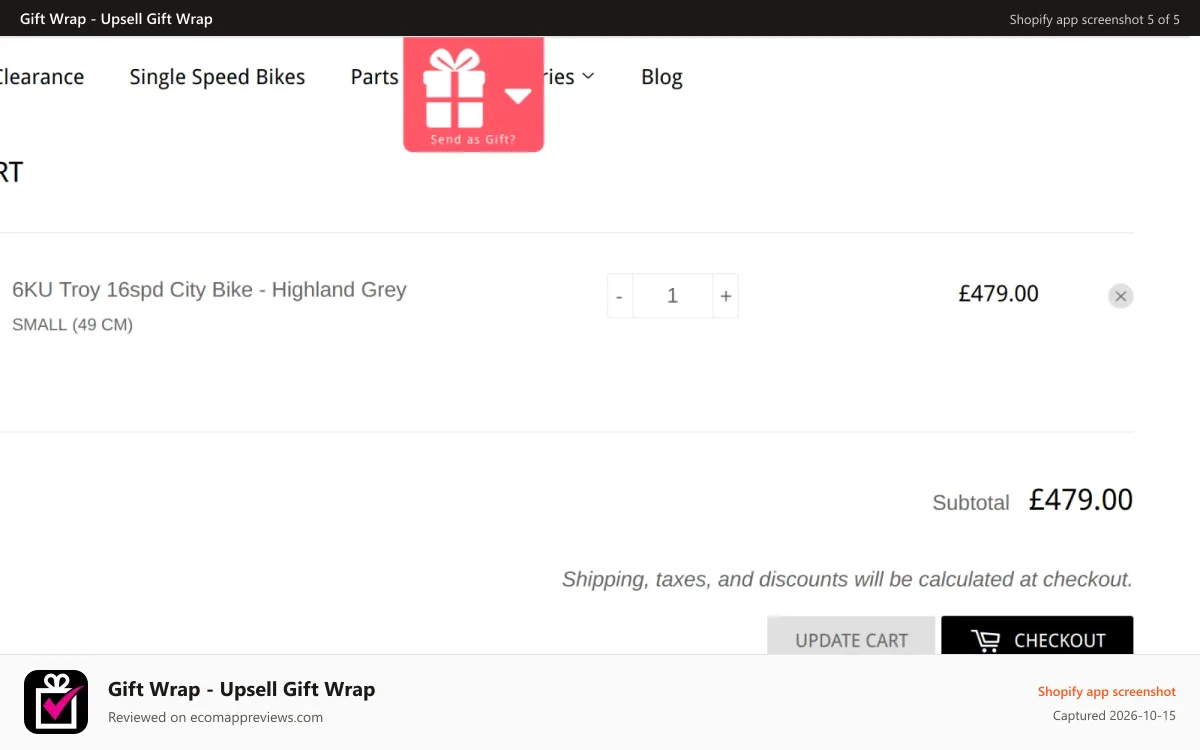The image size is (1200, 750).
Task: Open the Clearance menu item
Action: [x=41, y=77]
